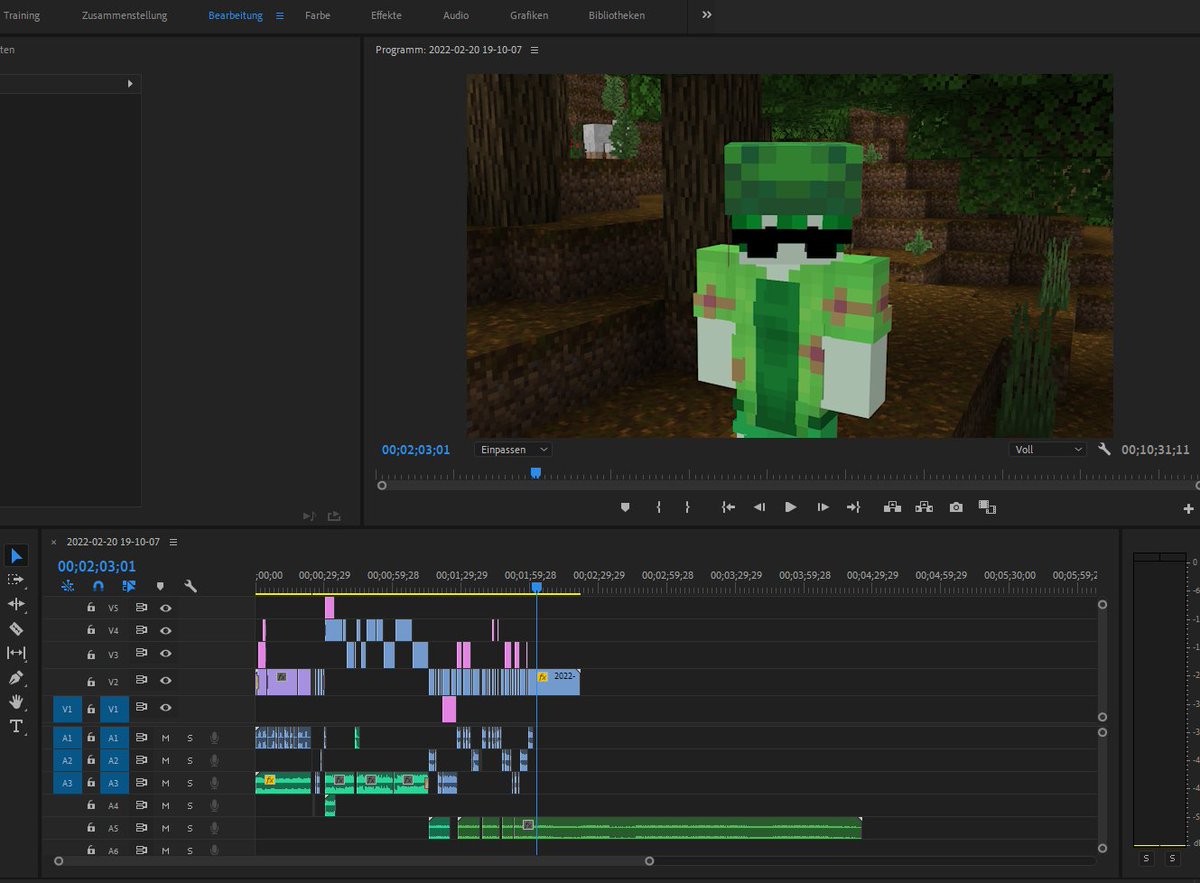Screen dimensions: 1200x883
Task: Hide track V3 with the eye icon
Action: click(x=166, y=654)
